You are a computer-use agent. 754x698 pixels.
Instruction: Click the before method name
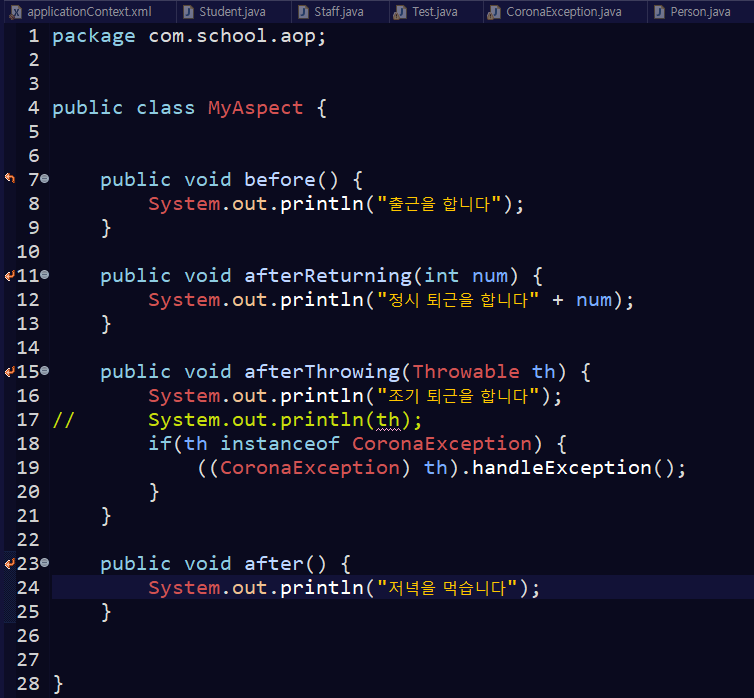(279, 180)
